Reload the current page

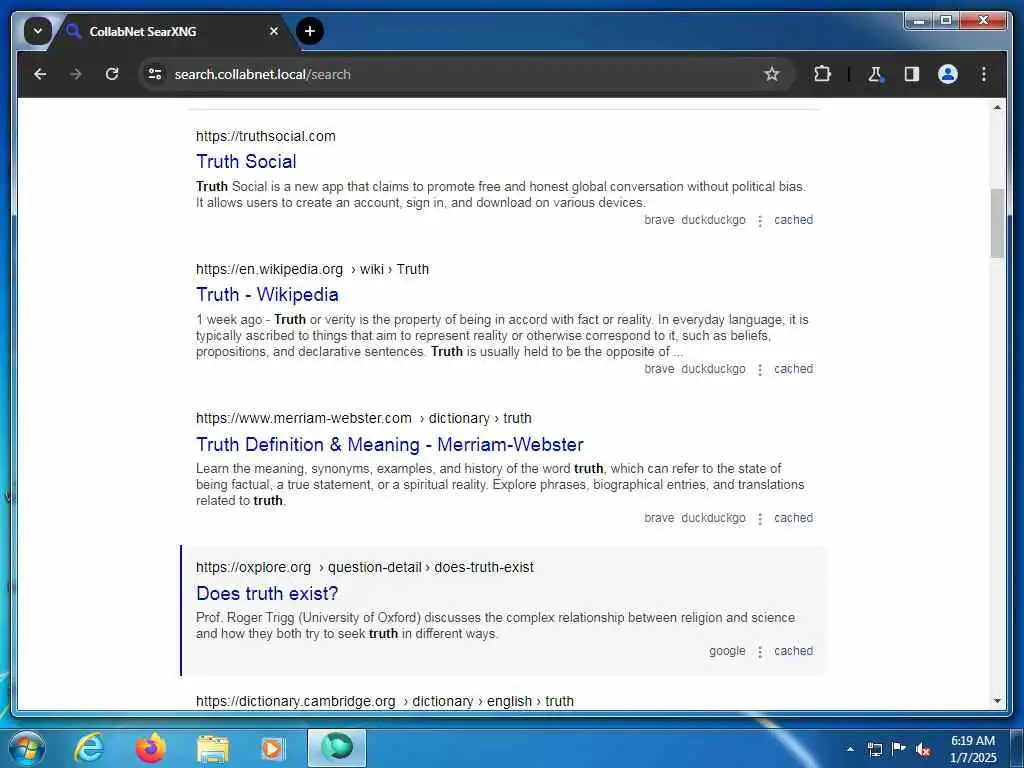(x=112, y=74)
